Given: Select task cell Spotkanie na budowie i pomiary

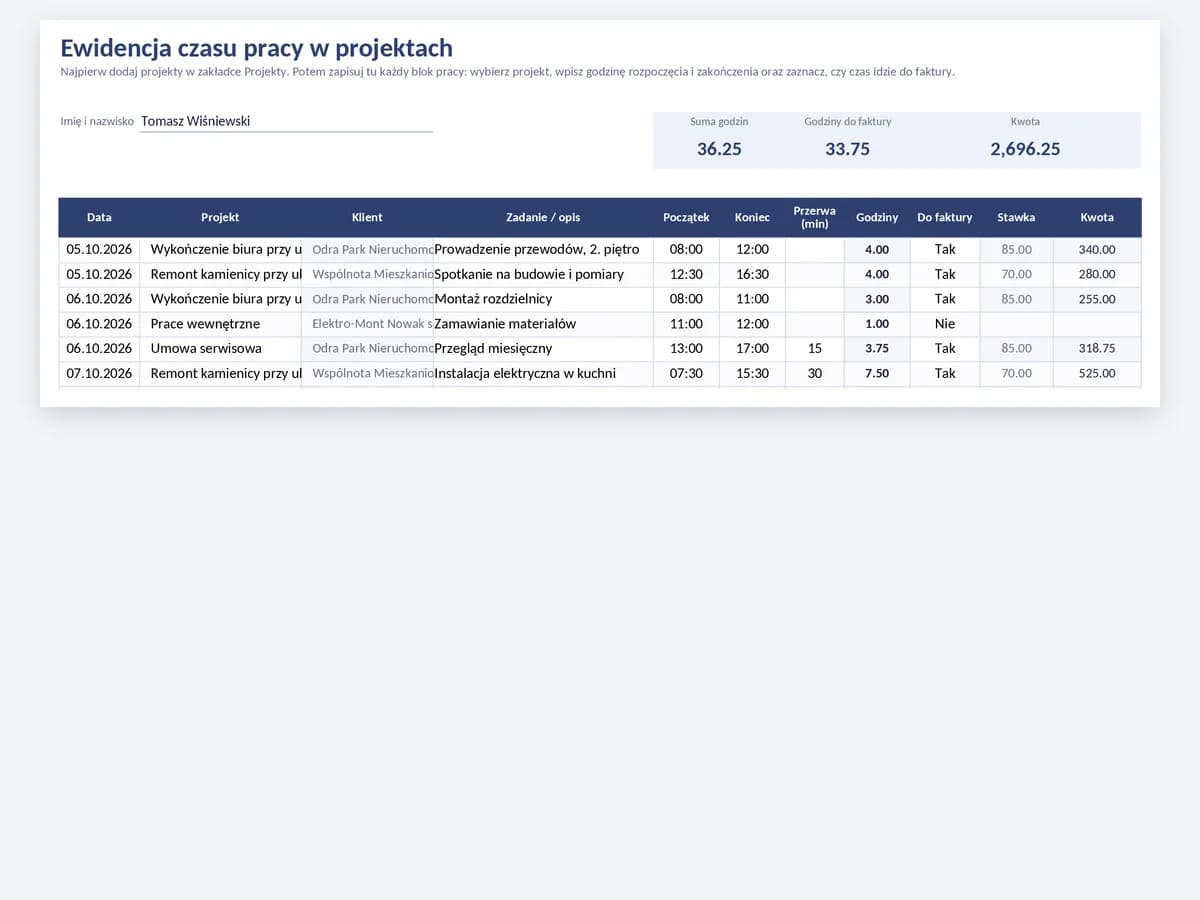Looking at the screenshot, I should tap(543, 275).
